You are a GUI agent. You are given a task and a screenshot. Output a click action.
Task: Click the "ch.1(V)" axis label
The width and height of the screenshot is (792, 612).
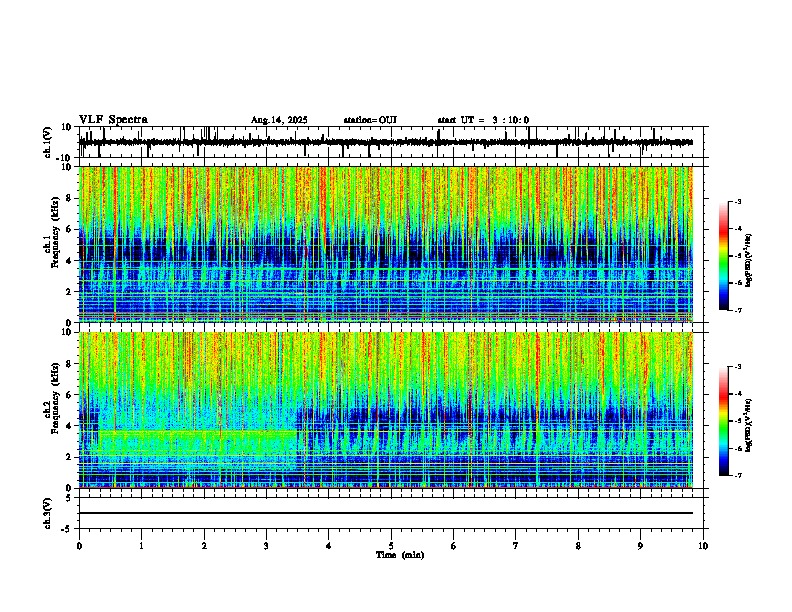tap(48, 142)
